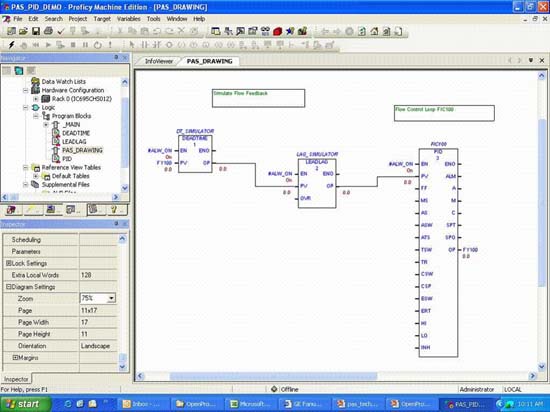Click the red stop-sign toolbar icon
Screen dimensions: 550x412
[277, 32]
